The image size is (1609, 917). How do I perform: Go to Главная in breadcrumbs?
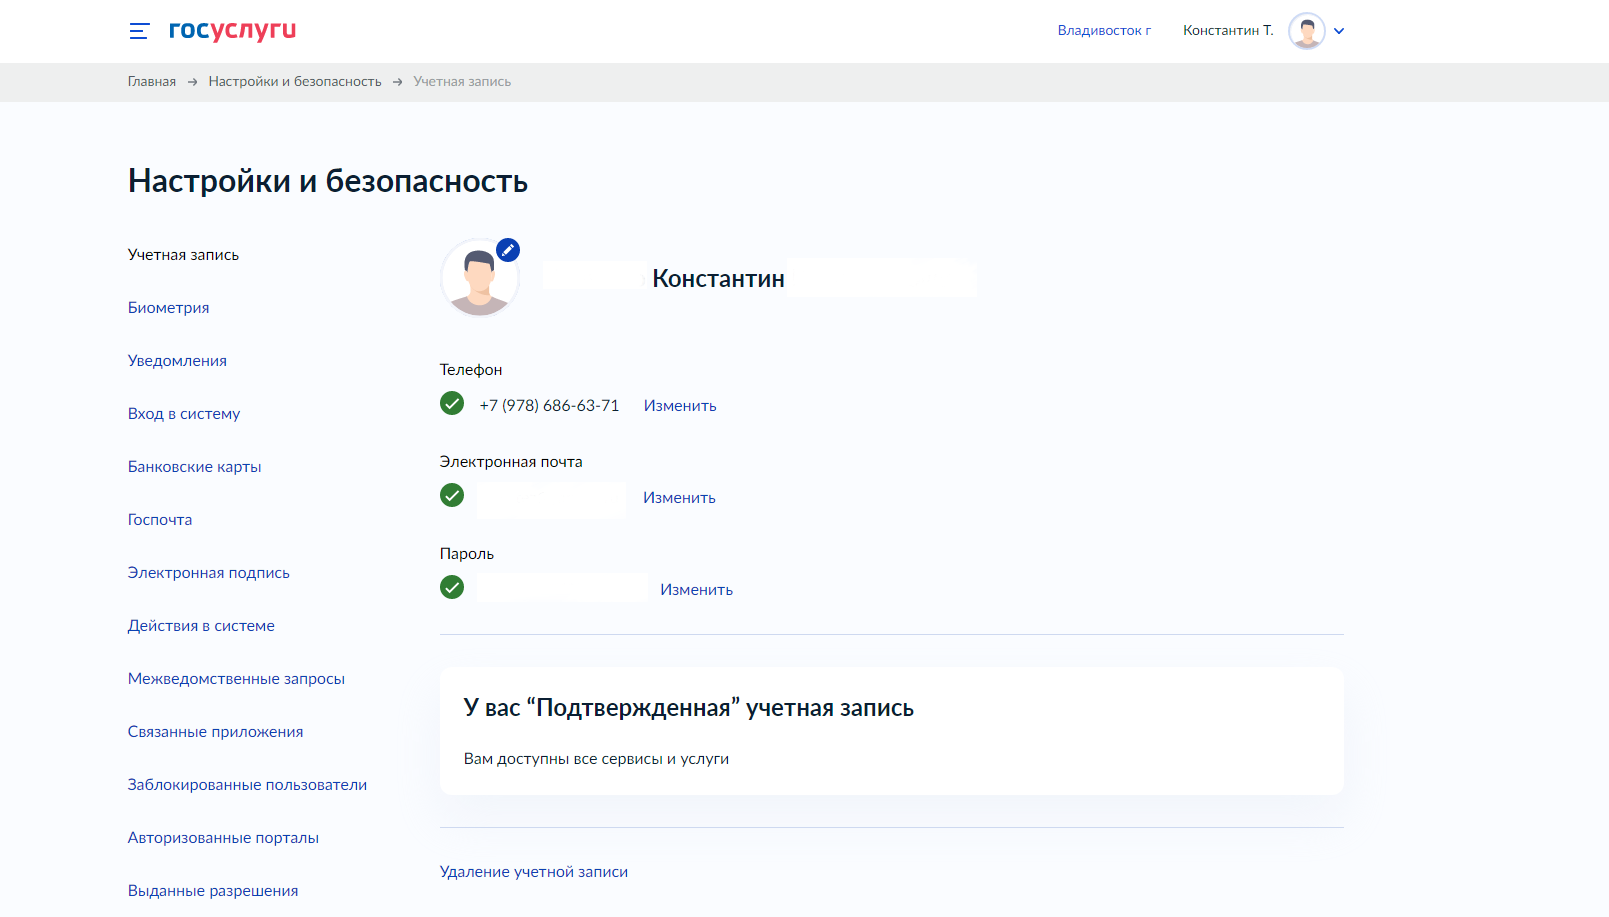pyautogui.click(x=151, y=82)
